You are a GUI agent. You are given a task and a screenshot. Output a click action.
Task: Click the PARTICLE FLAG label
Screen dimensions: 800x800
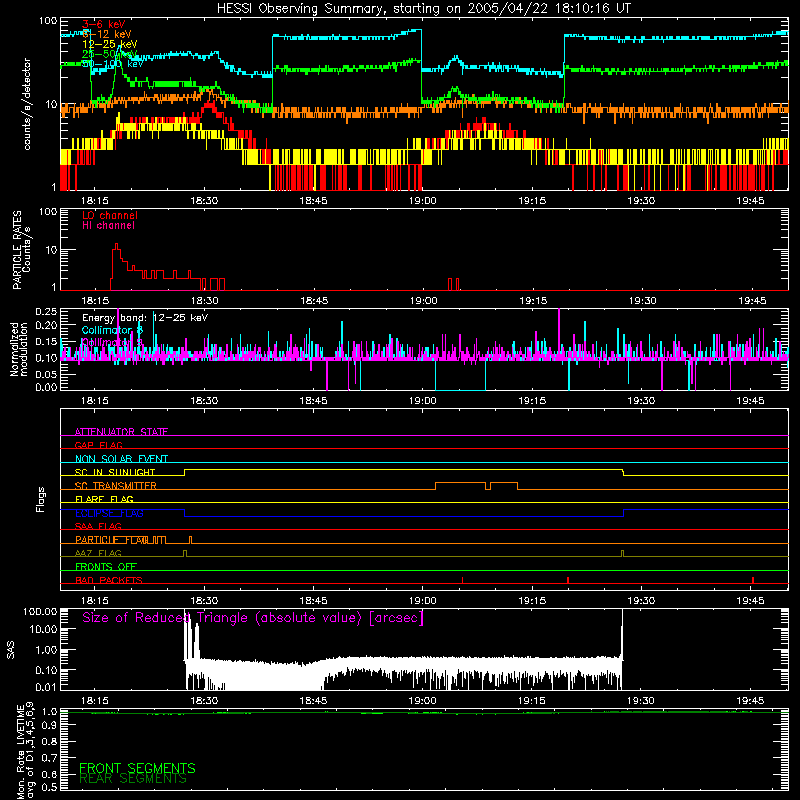pos(111,540)
